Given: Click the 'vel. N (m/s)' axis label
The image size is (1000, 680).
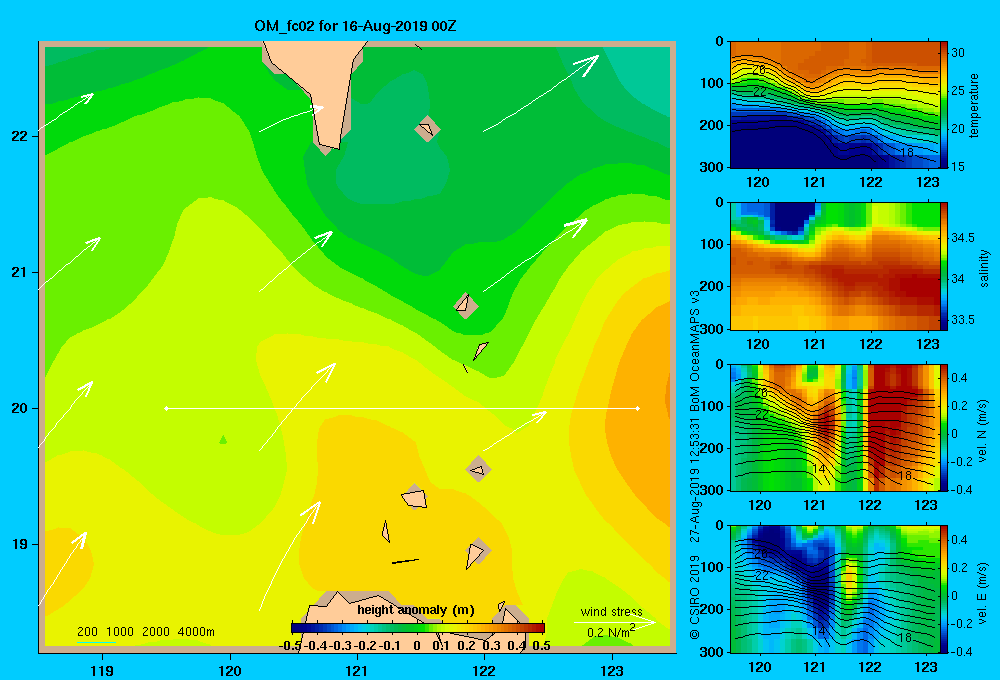Looking at the screenshot, I should click(x=983, y=431).
